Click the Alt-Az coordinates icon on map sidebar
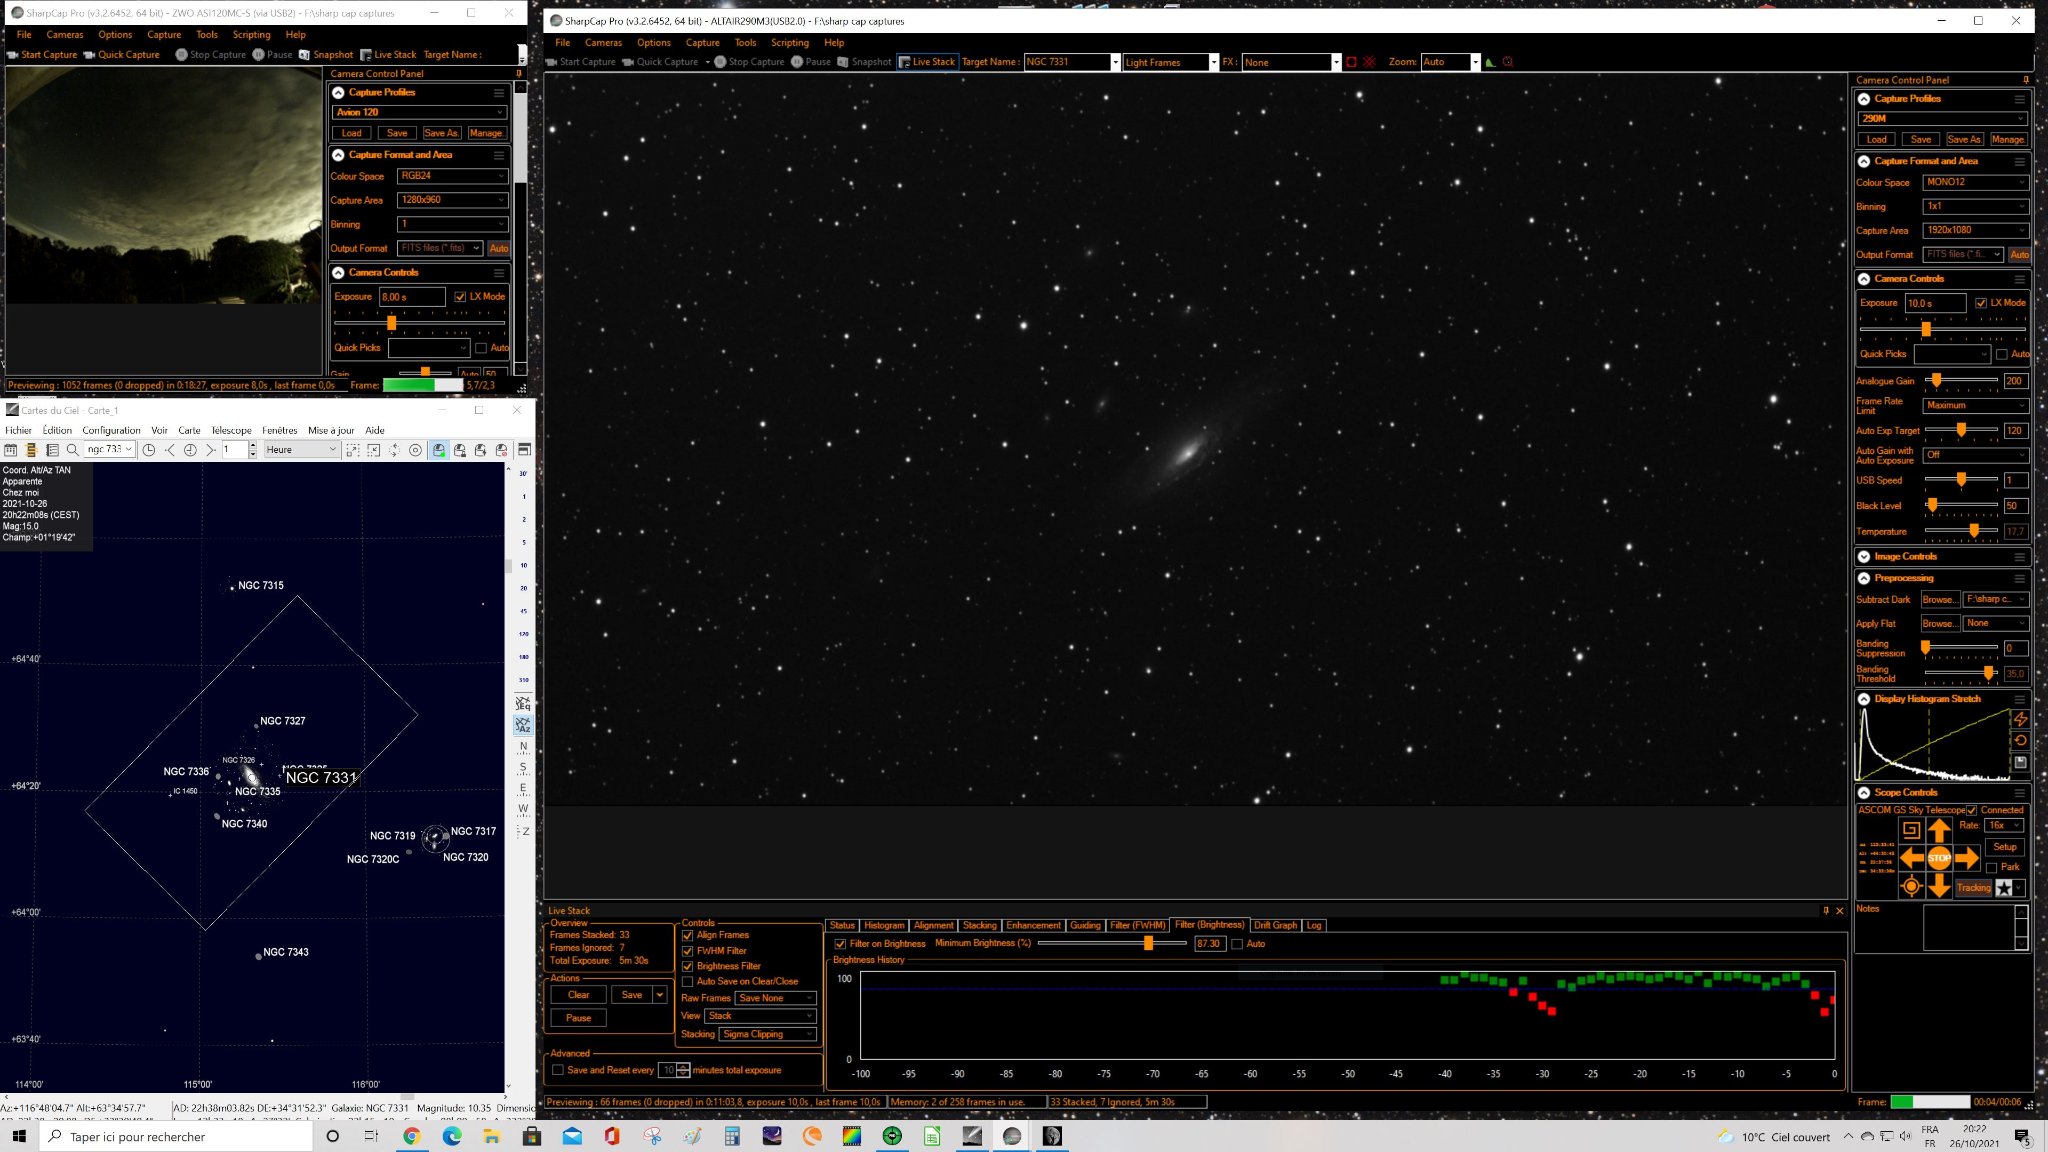 [x=523, y=725]
